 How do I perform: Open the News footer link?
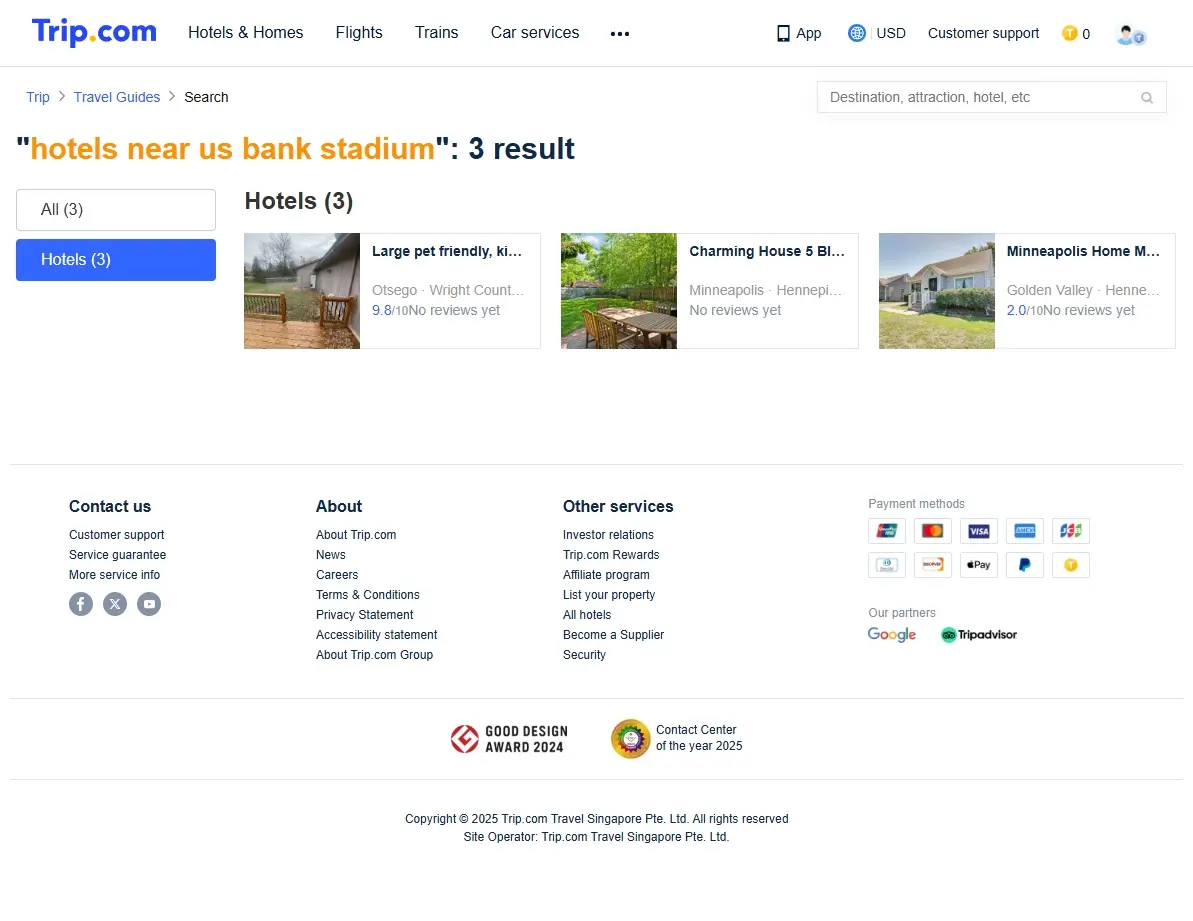[330, 555]
